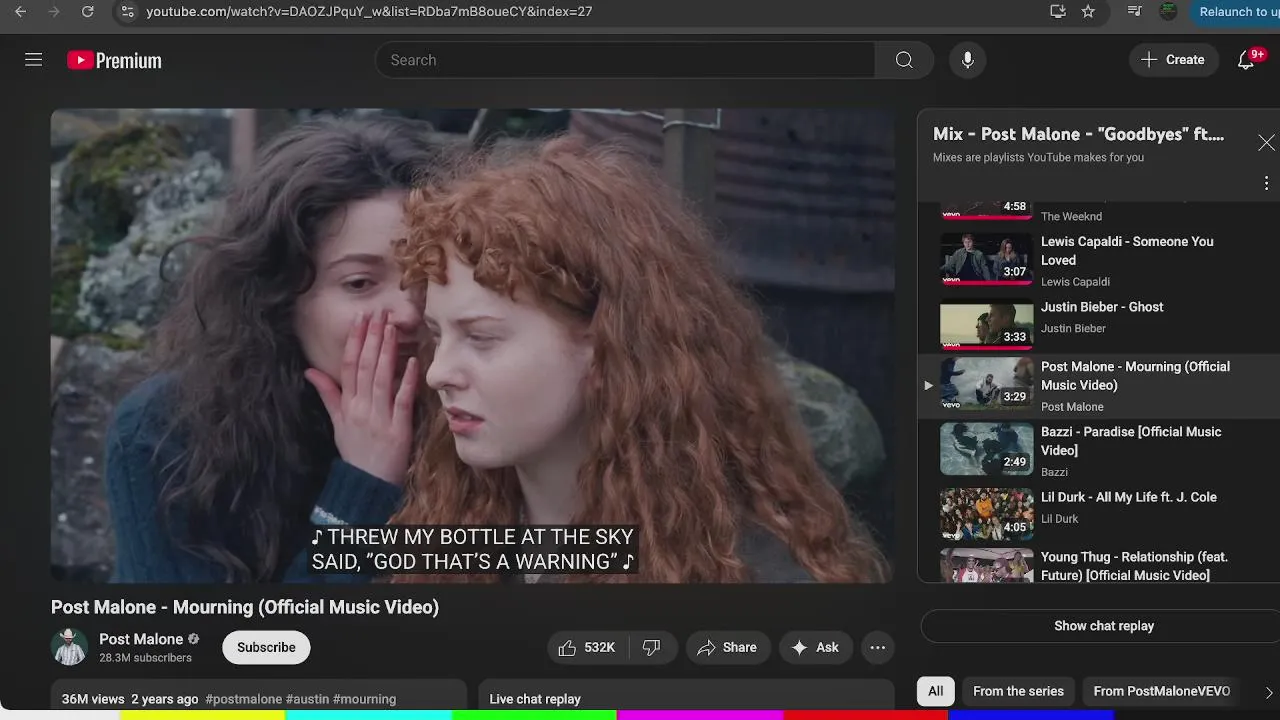The image size is (1280, 720).
Task: Select From the series chip
Action: [1018, 691]
